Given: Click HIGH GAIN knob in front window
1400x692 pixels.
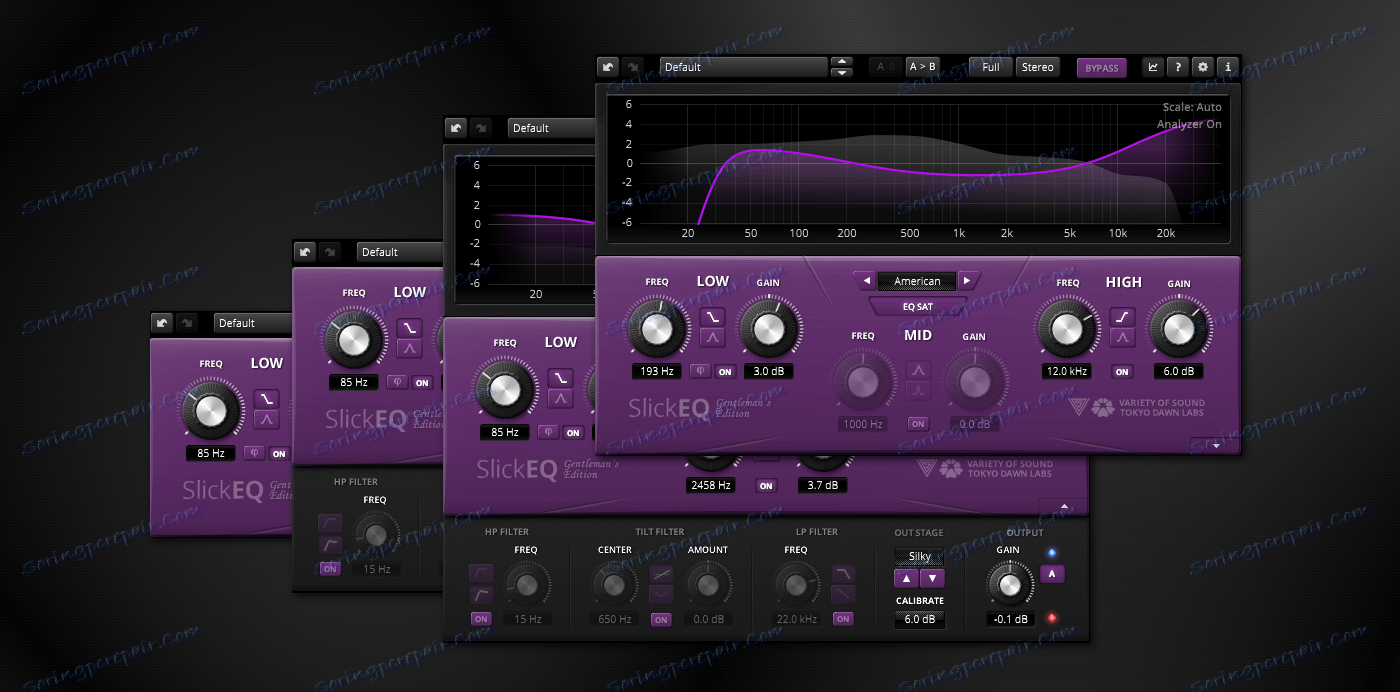Looking at the screenshot, I should point(1178,327).
